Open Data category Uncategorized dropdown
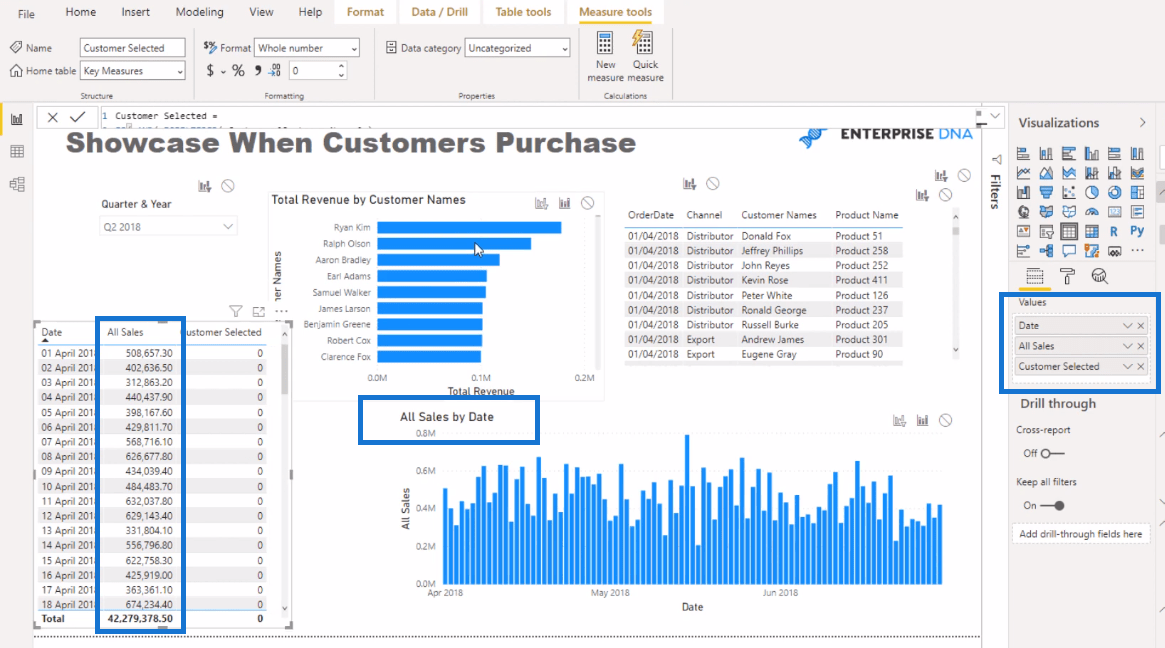The image size is (1165, 648). pos(517,48)
